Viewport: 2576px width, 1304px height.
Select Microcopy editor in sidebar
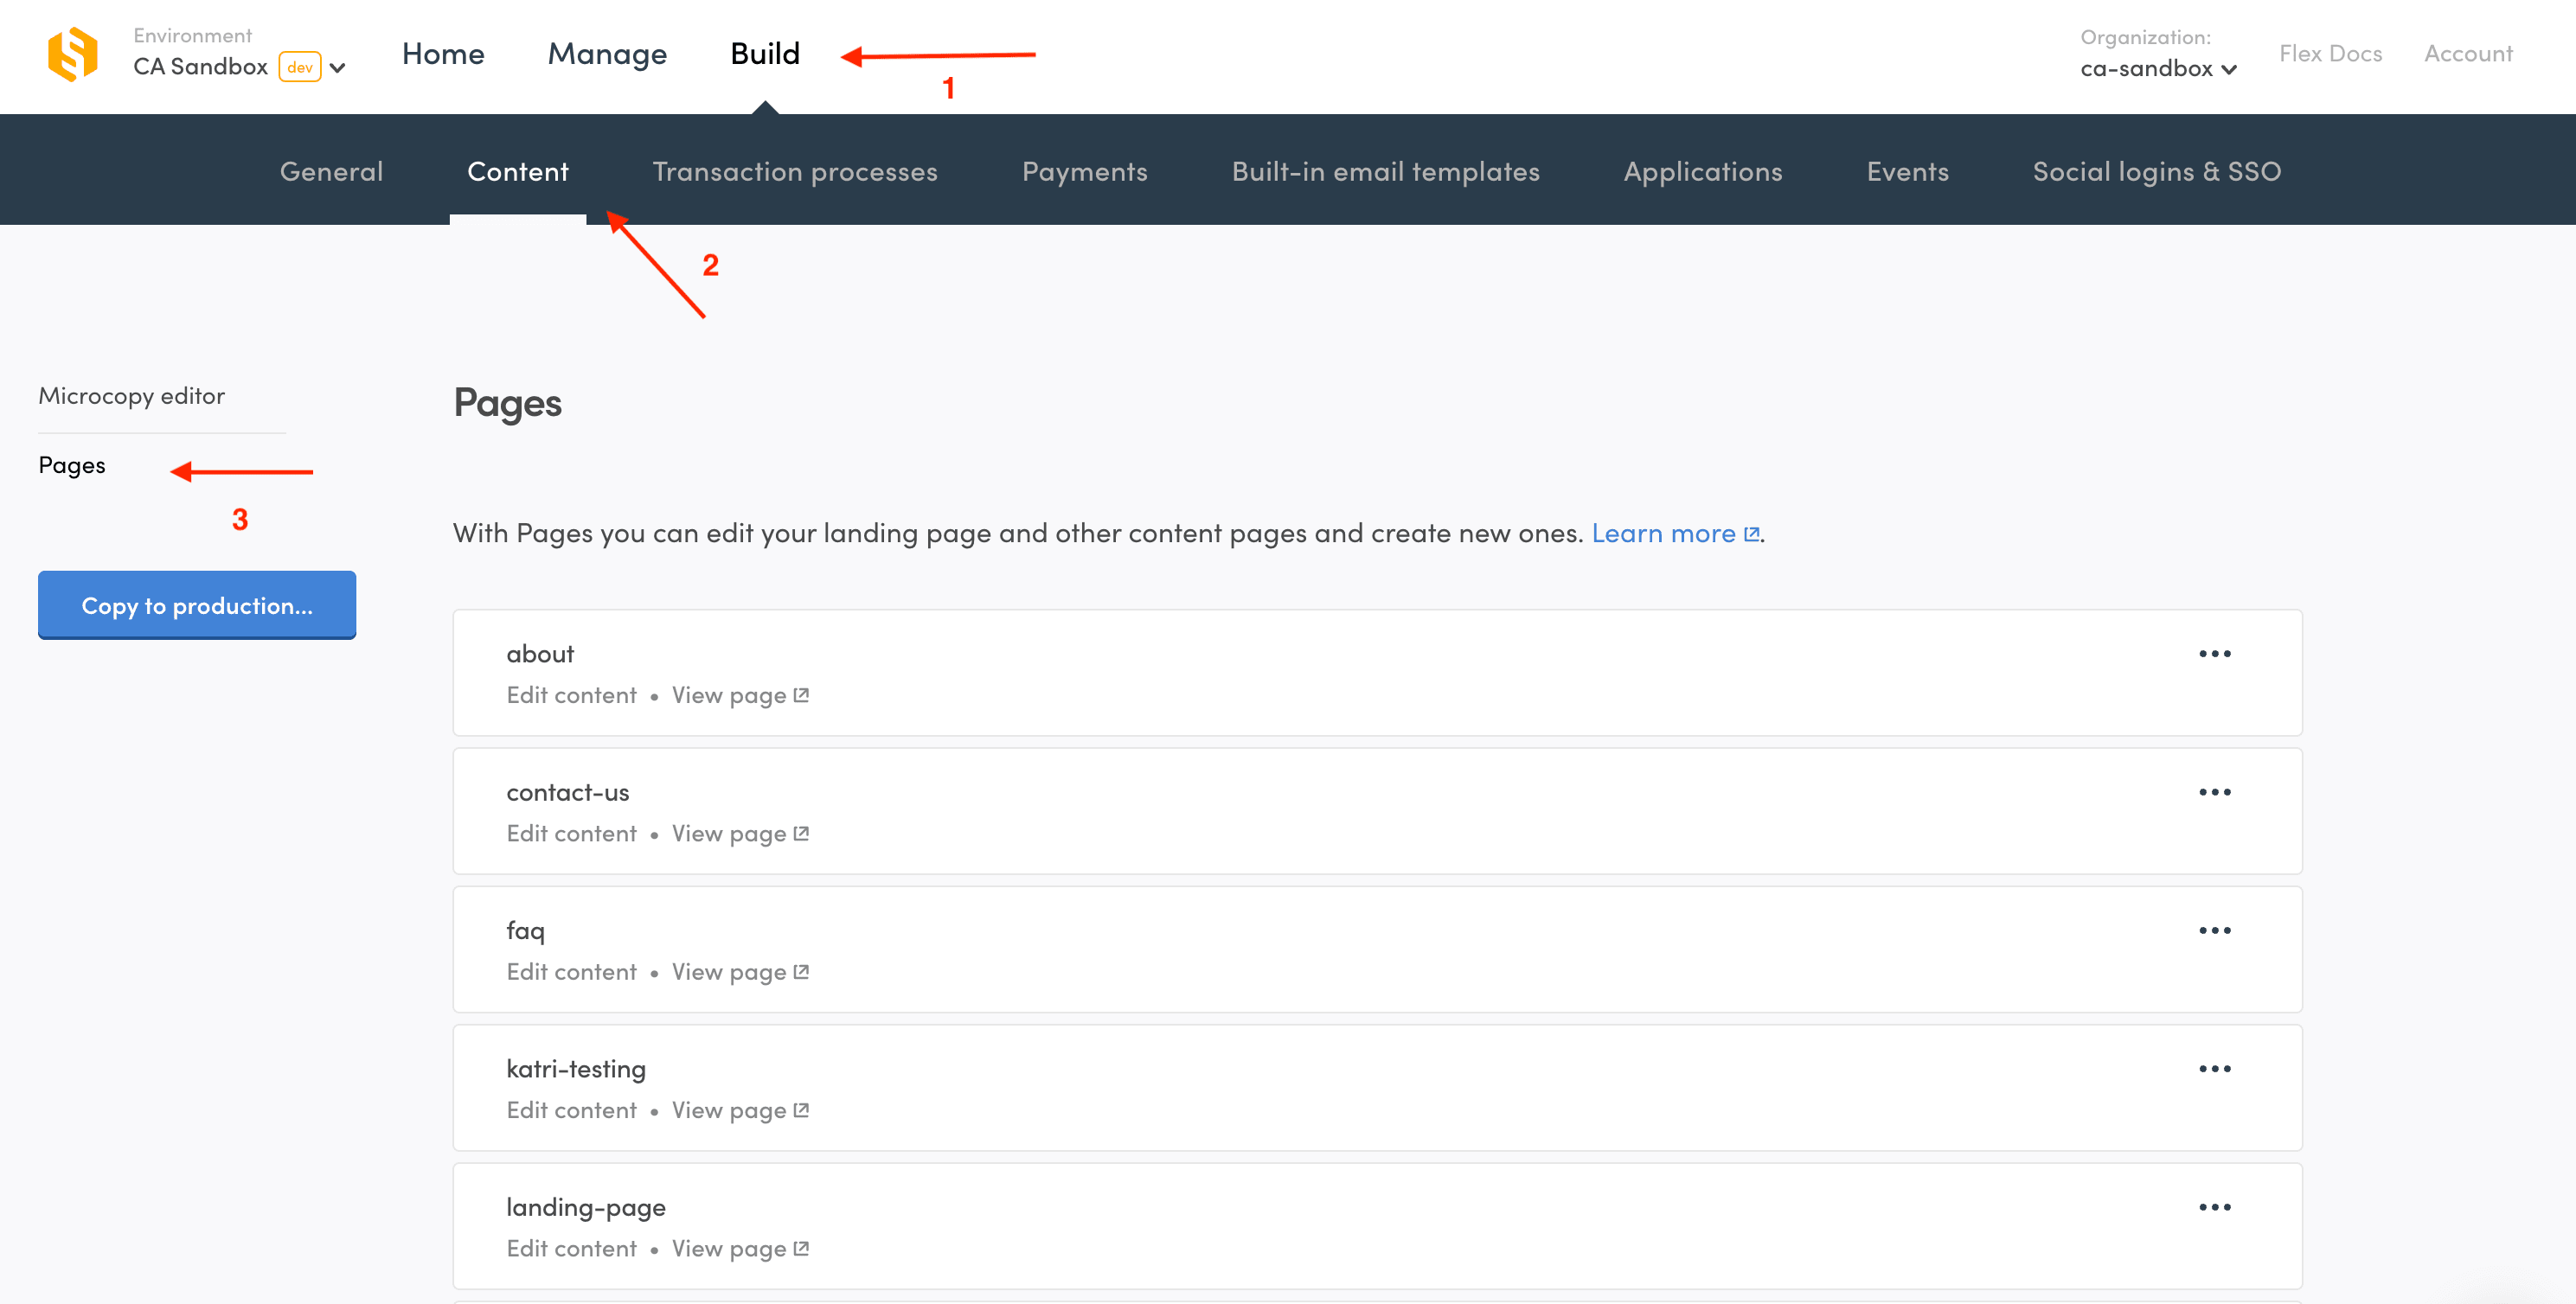(131, 396)
